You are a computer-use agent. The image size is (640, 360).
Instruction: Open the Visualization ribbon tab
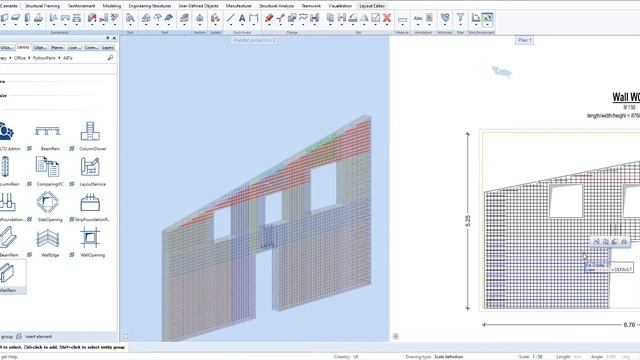pos(340,6)
